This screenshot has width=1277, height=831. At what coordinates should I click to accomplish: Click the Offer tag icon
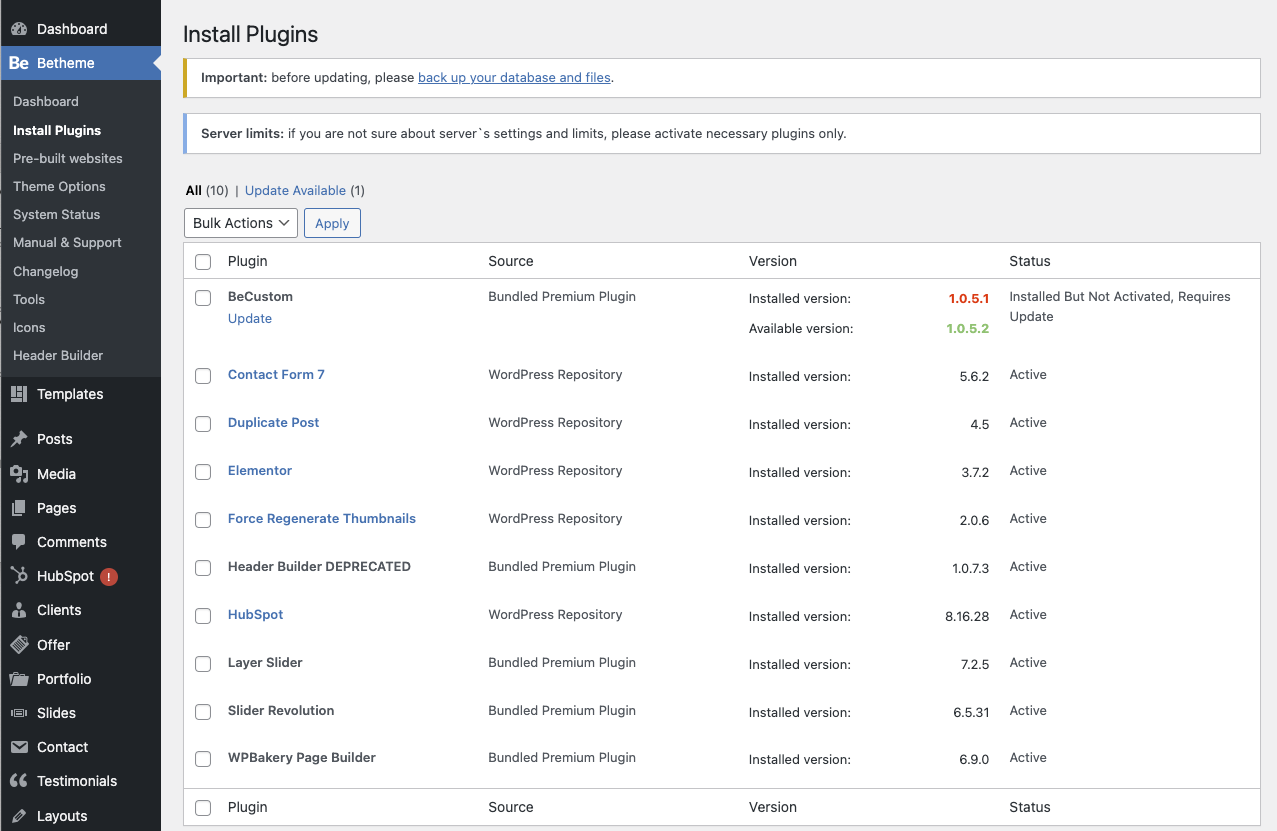(19, 645)
